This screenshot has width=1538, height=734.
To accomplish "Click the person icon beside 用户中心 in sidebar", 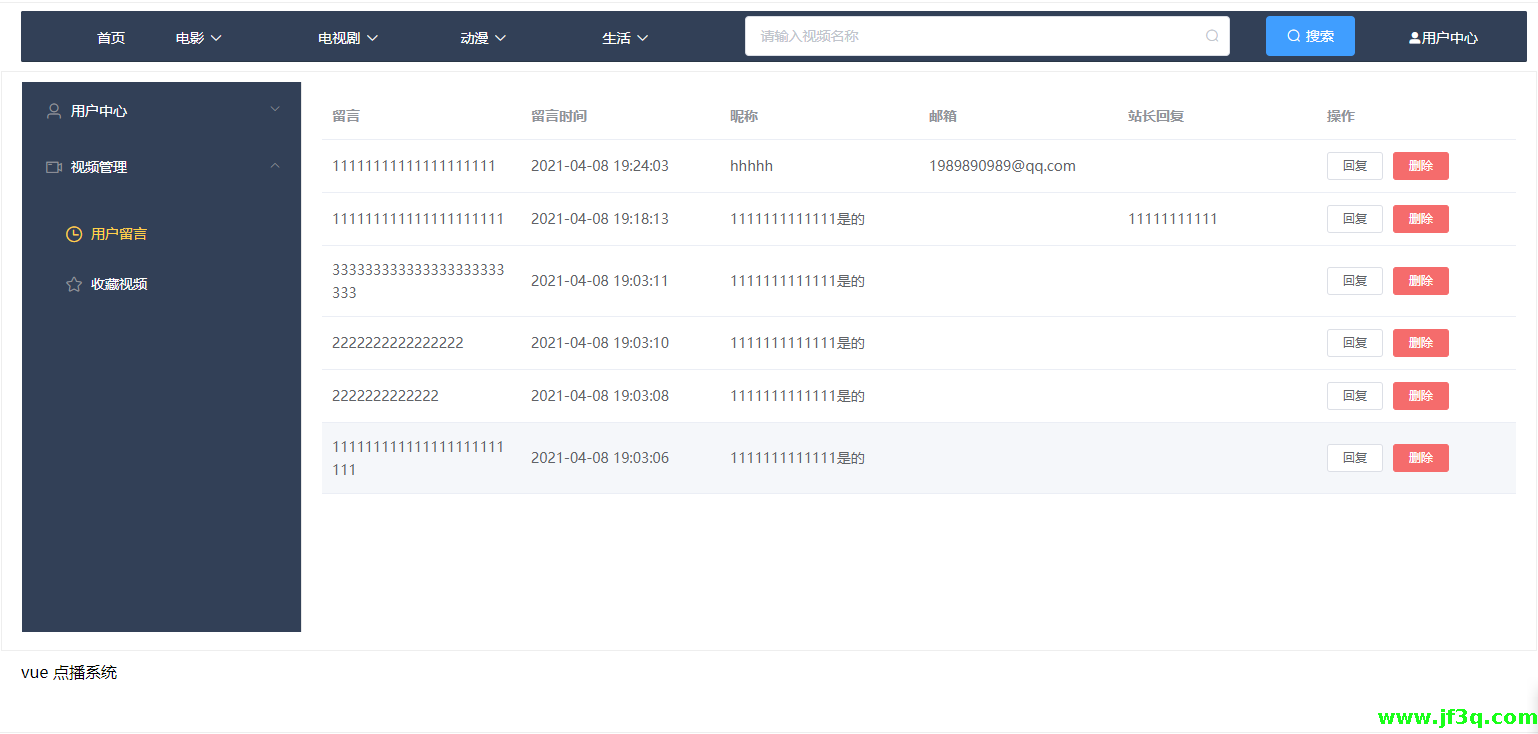I will [x=54, y=111].
